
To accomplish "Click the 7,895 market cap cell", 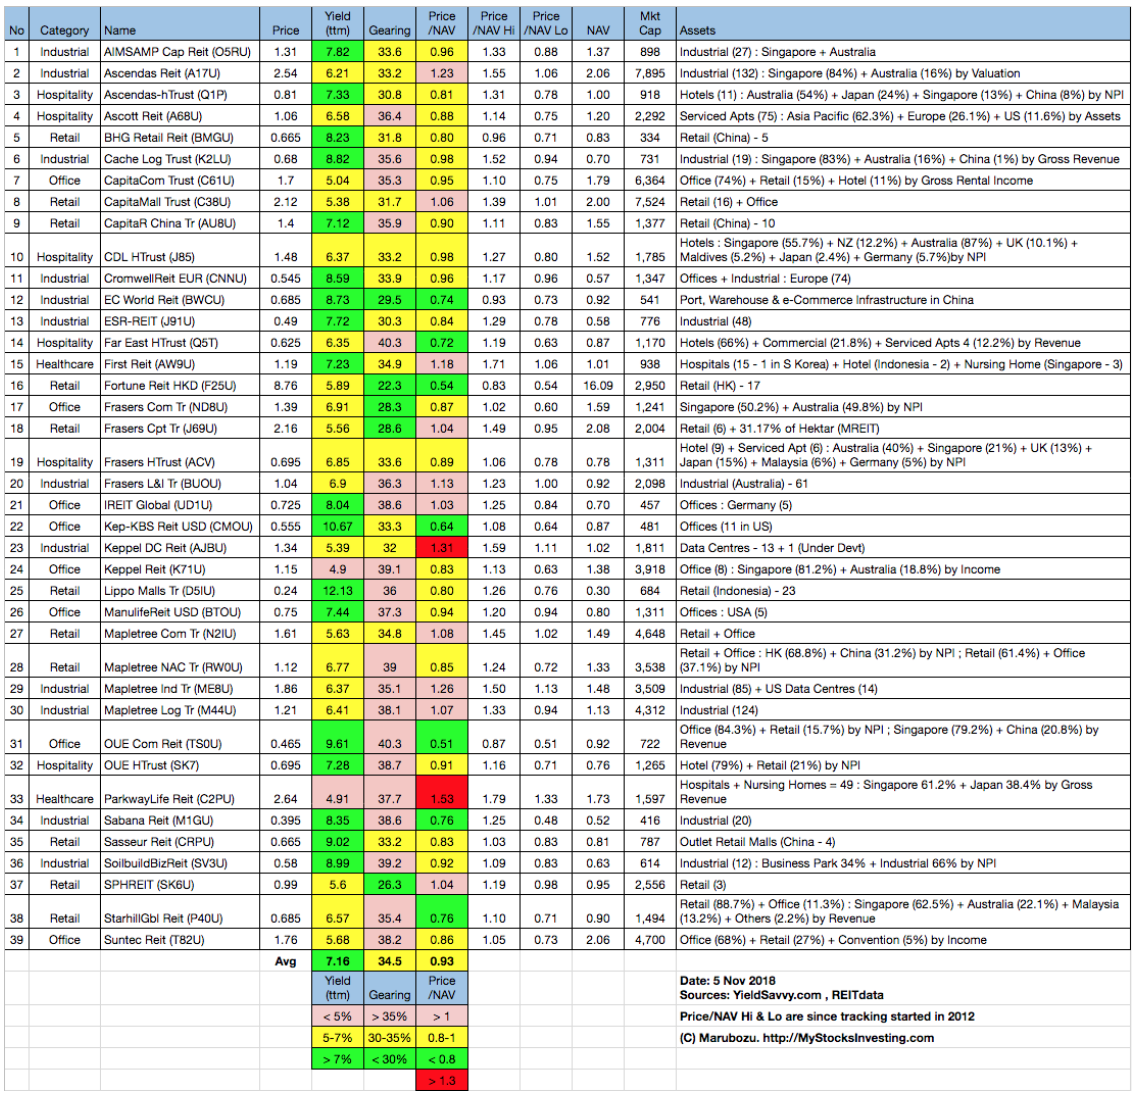I will click(x=650, y=73).
